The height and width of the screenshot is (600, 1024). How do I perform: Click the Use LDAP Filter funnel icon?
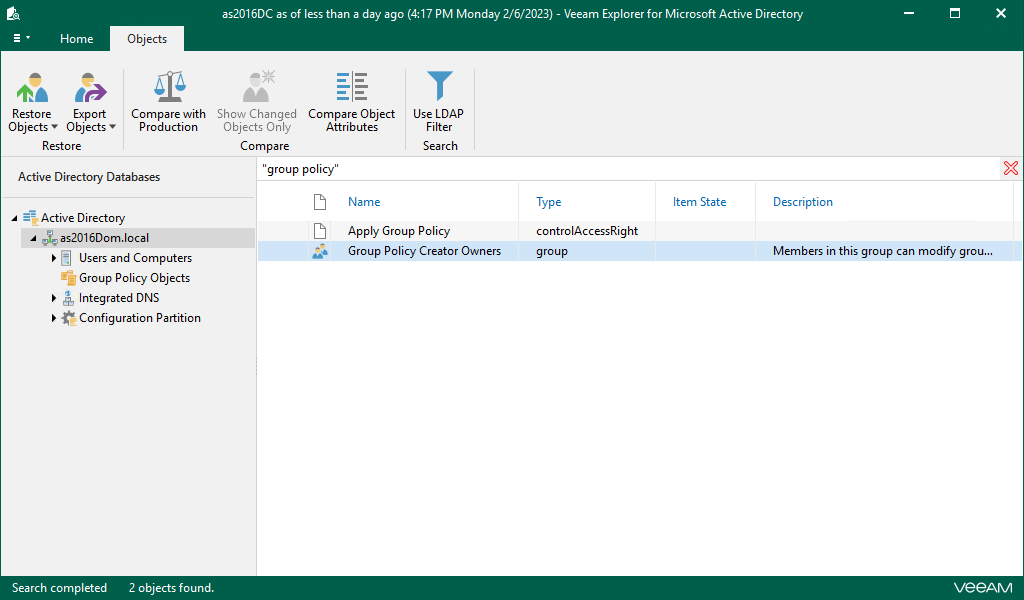438,88
